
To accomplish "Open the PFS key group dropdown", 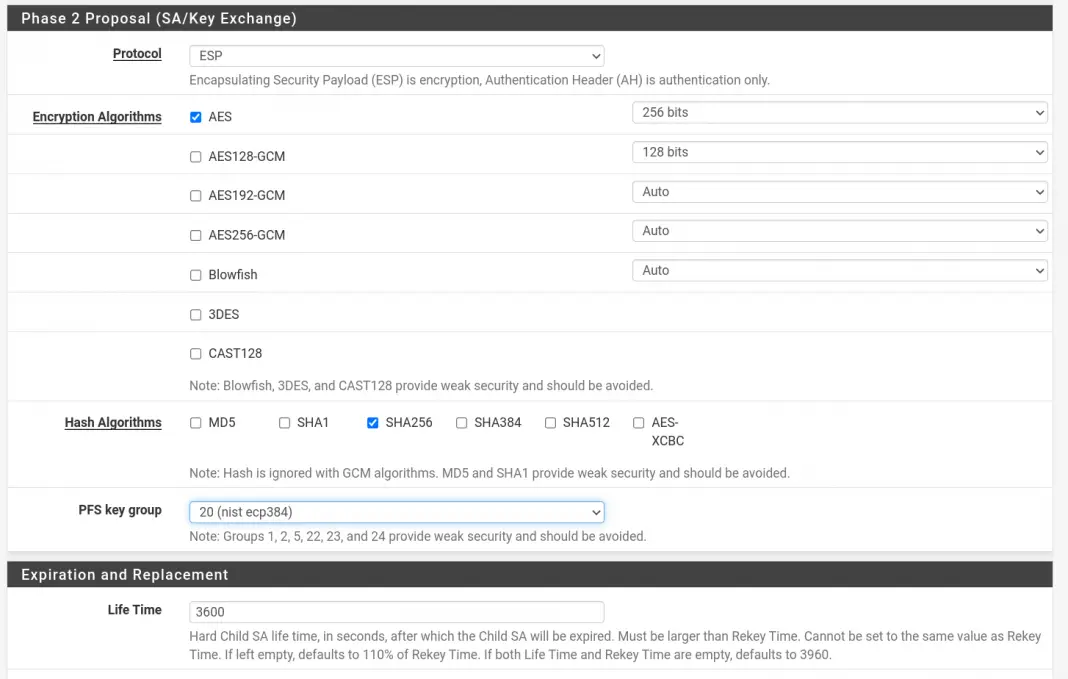I will [396, 511].
